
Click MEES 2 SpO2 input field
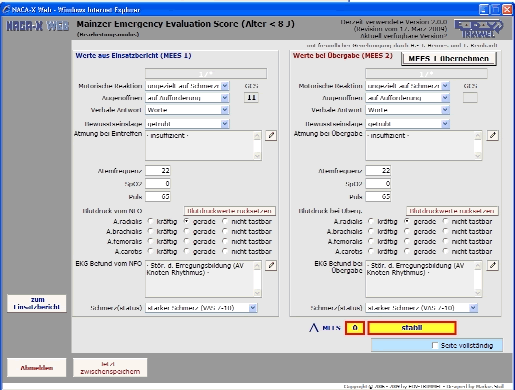point(378,183)
